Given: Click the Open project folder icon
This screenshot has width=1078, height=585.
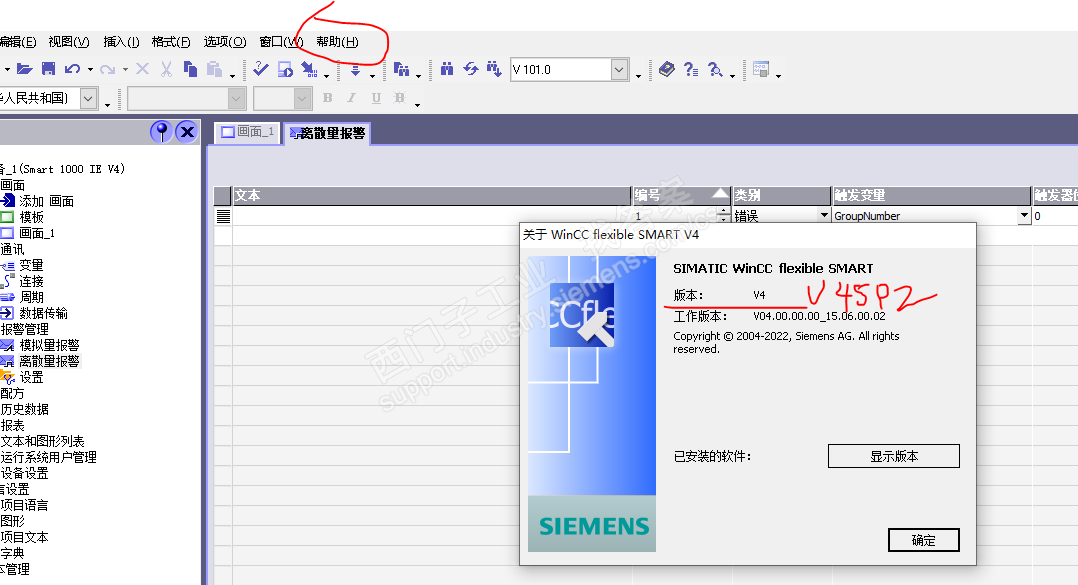Looking at the screenshot, I should [x=25, y=69].
